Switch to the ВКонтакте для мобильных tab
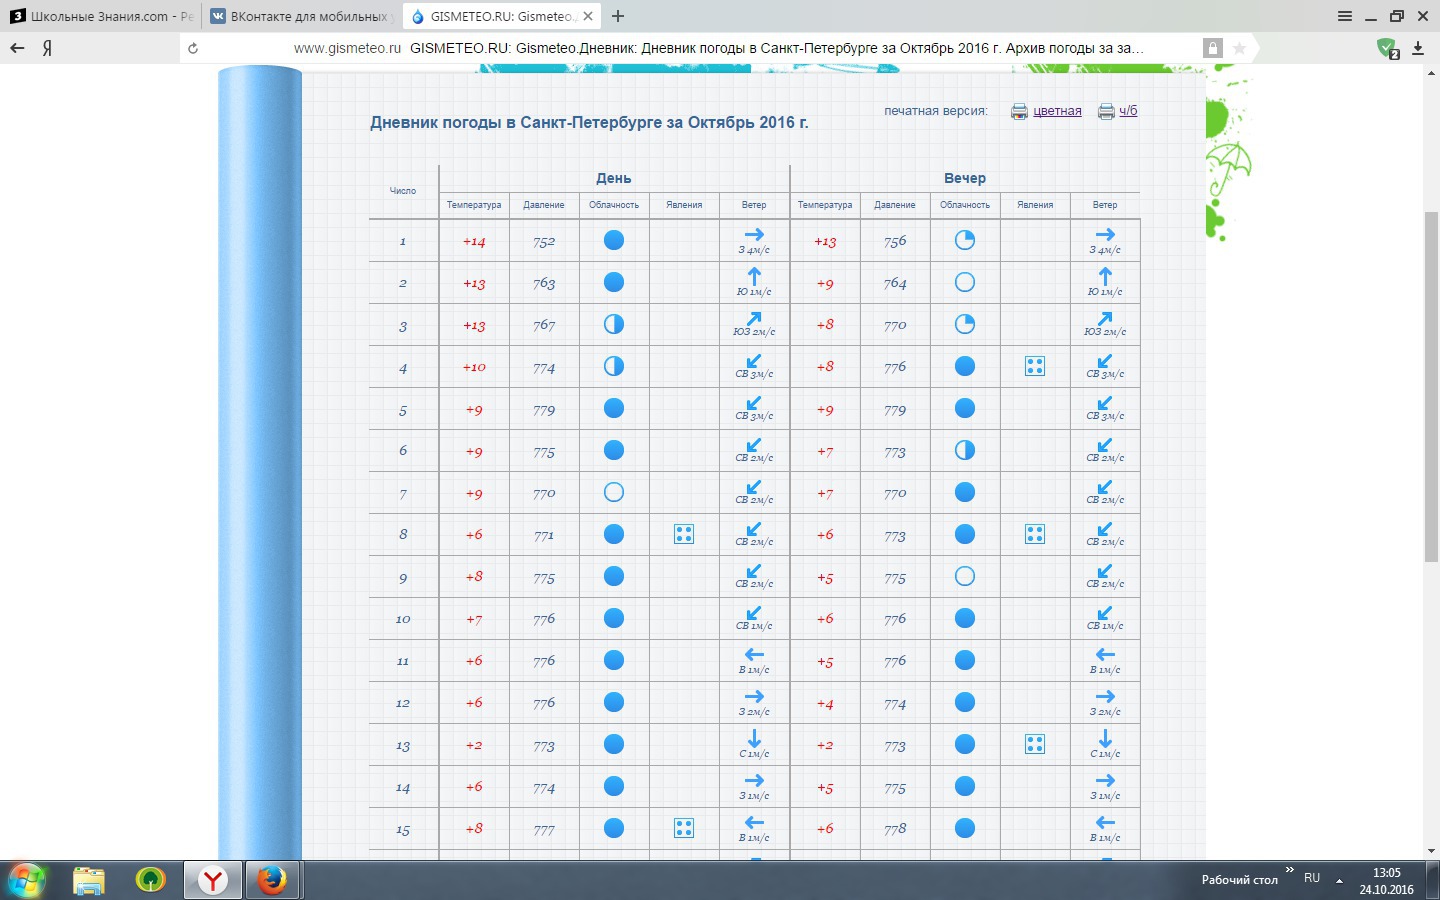 tap(301, 16)
